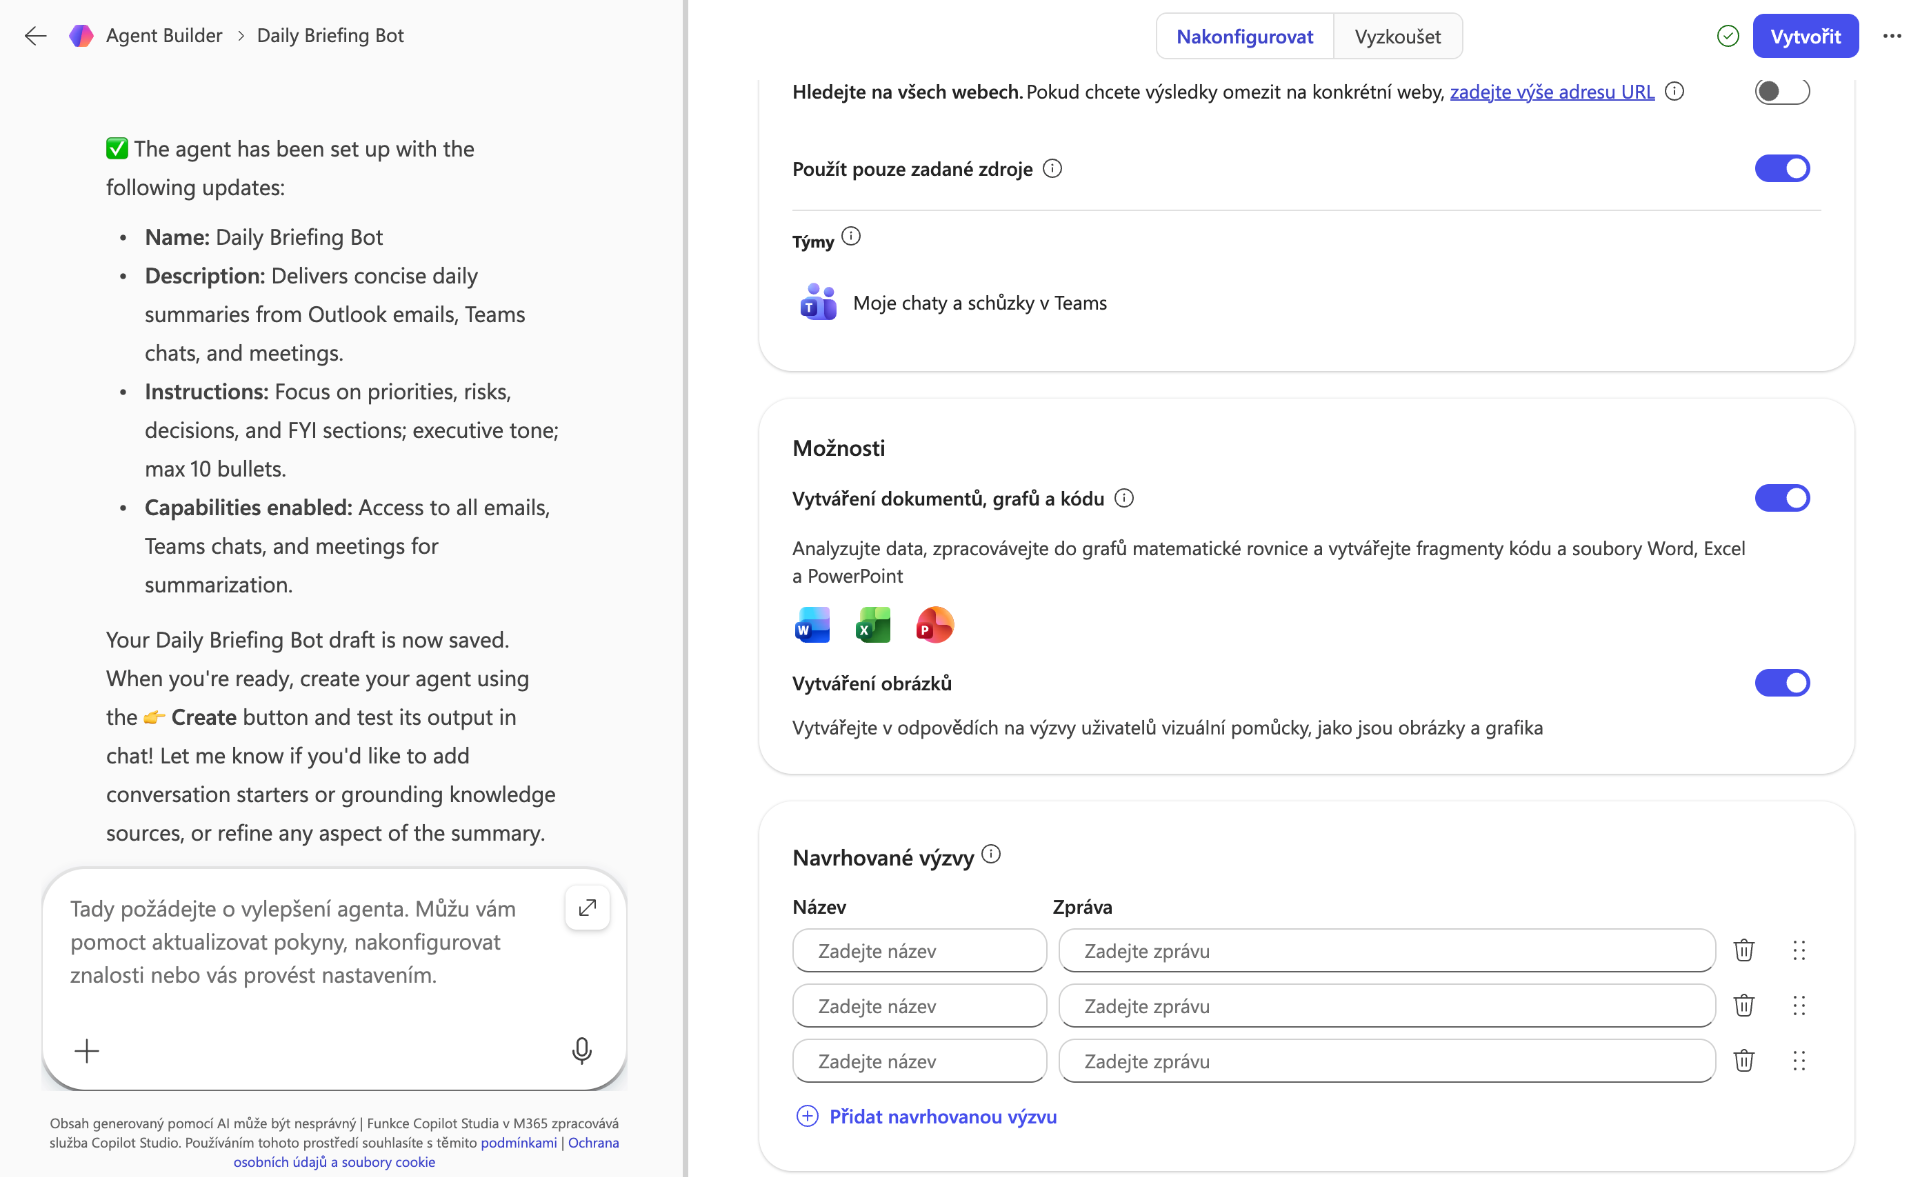Focus the third Zadejte zprávu field
The height and width of the screenshot is (1177, 1920).
1387,1061
